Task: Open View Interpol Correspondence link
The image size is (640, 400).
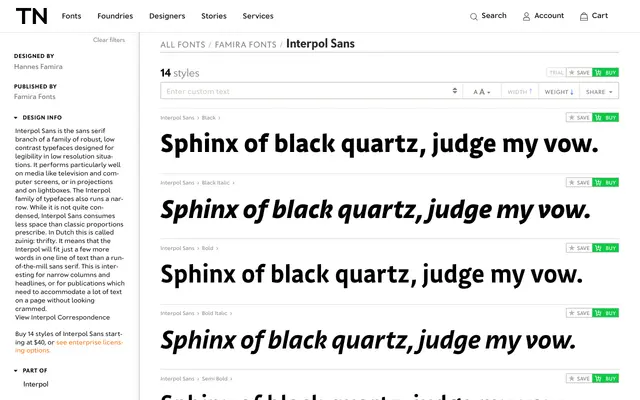Action: point(62,317)
